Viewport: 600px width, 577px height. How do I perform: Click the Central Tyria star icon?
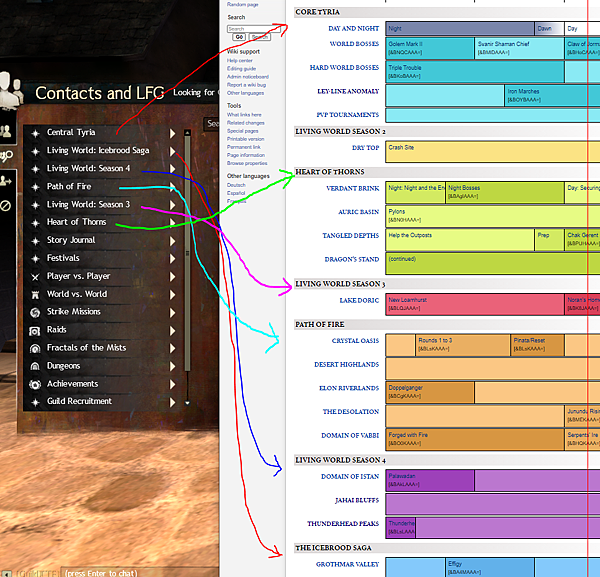[x=35, y=134]
